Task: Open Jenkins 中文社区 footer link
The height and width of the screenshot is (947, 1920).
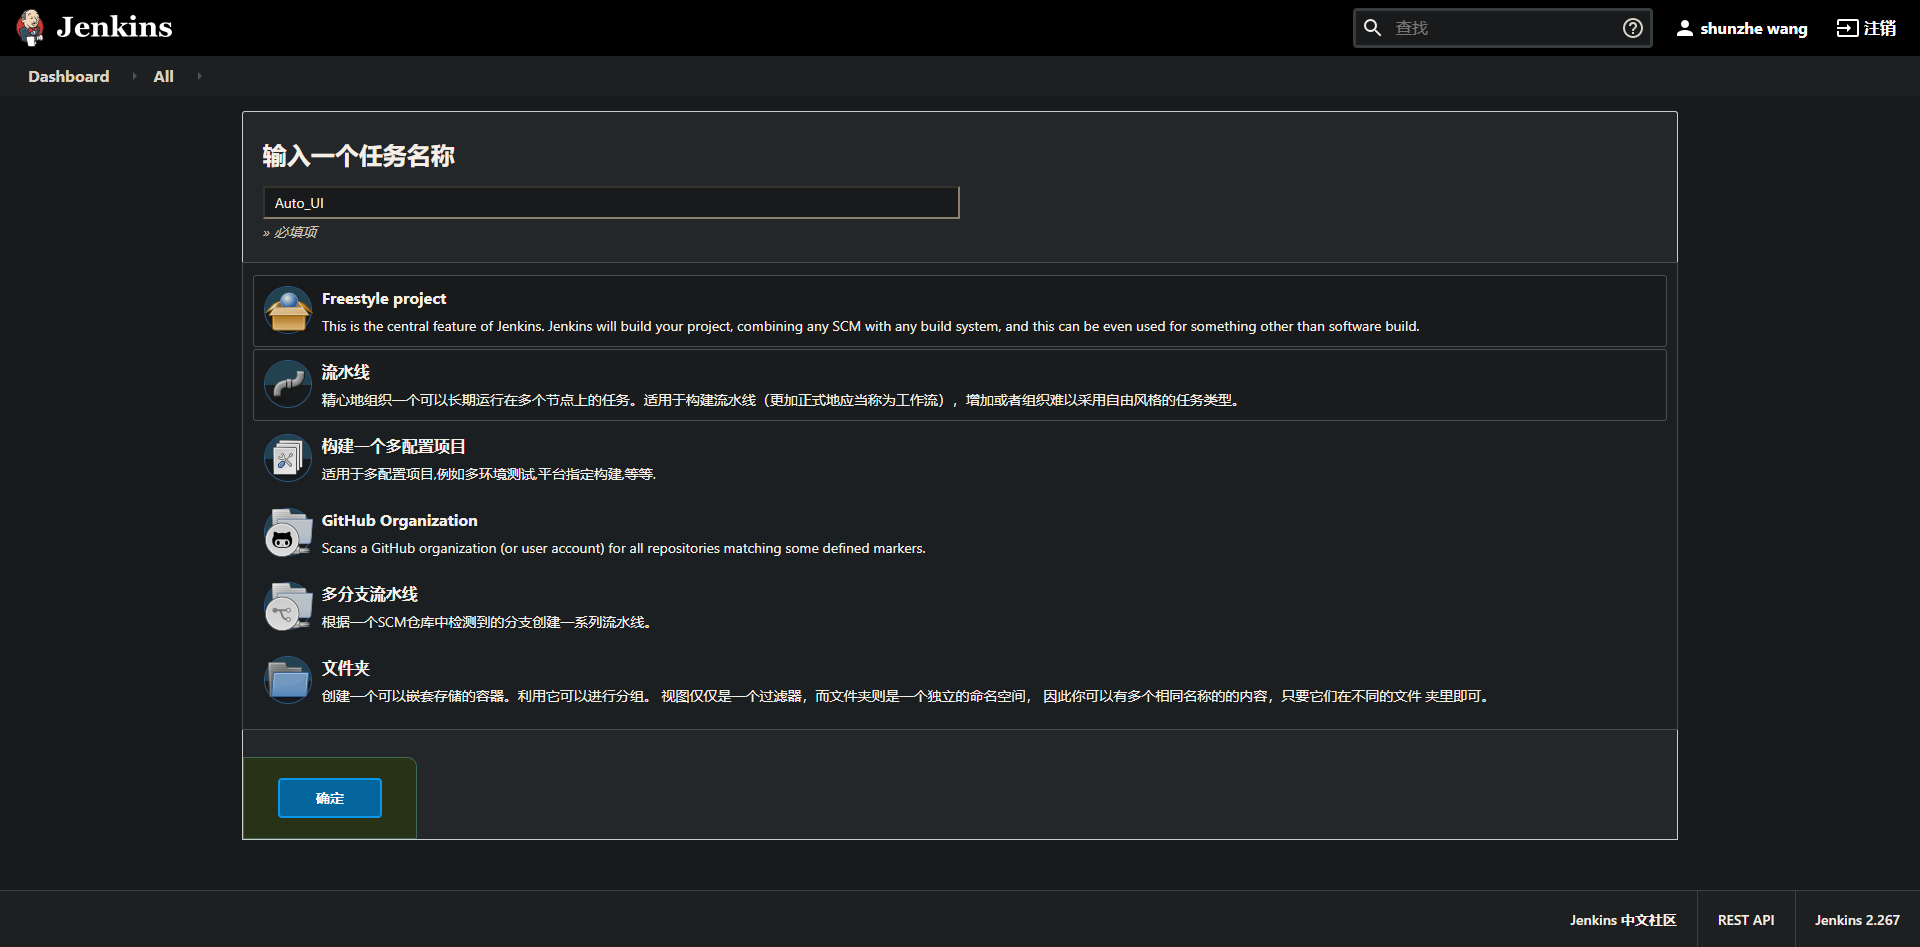Action: coord(1623,920)
